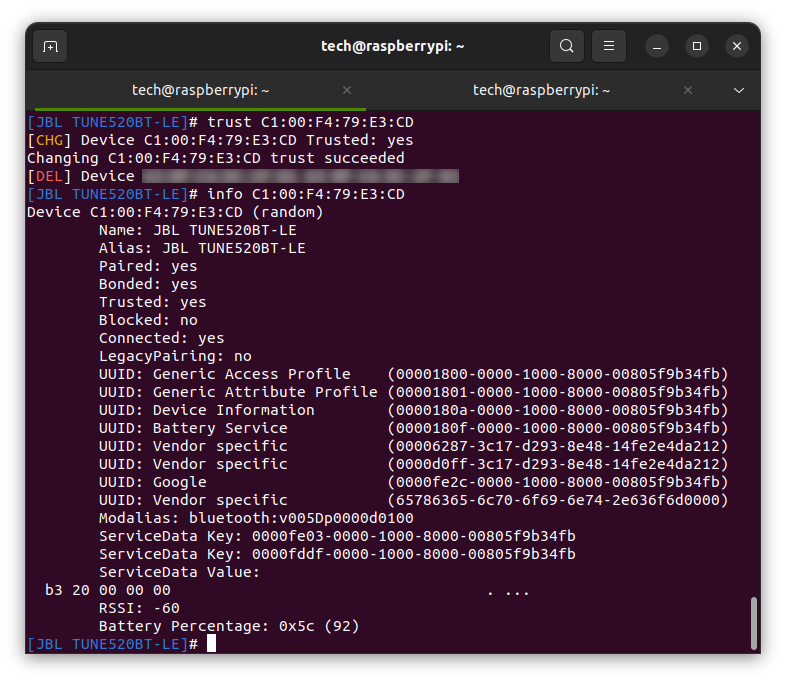The height and width of the screenshot is (682, 786).
Task: Click the 'Blocked: no' line
Action: (x=148, y=321)
